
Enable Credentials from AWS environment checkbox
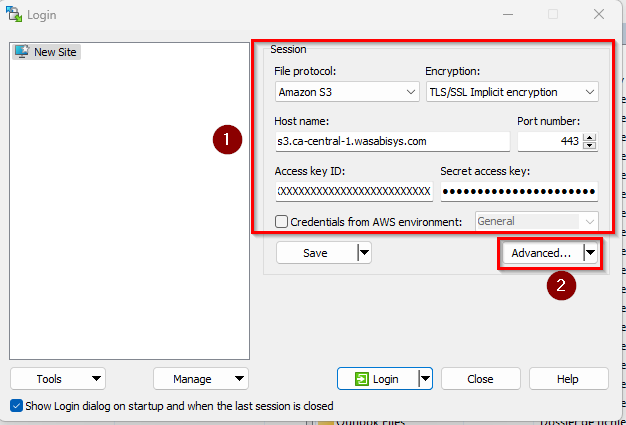(x=281, y=221)
